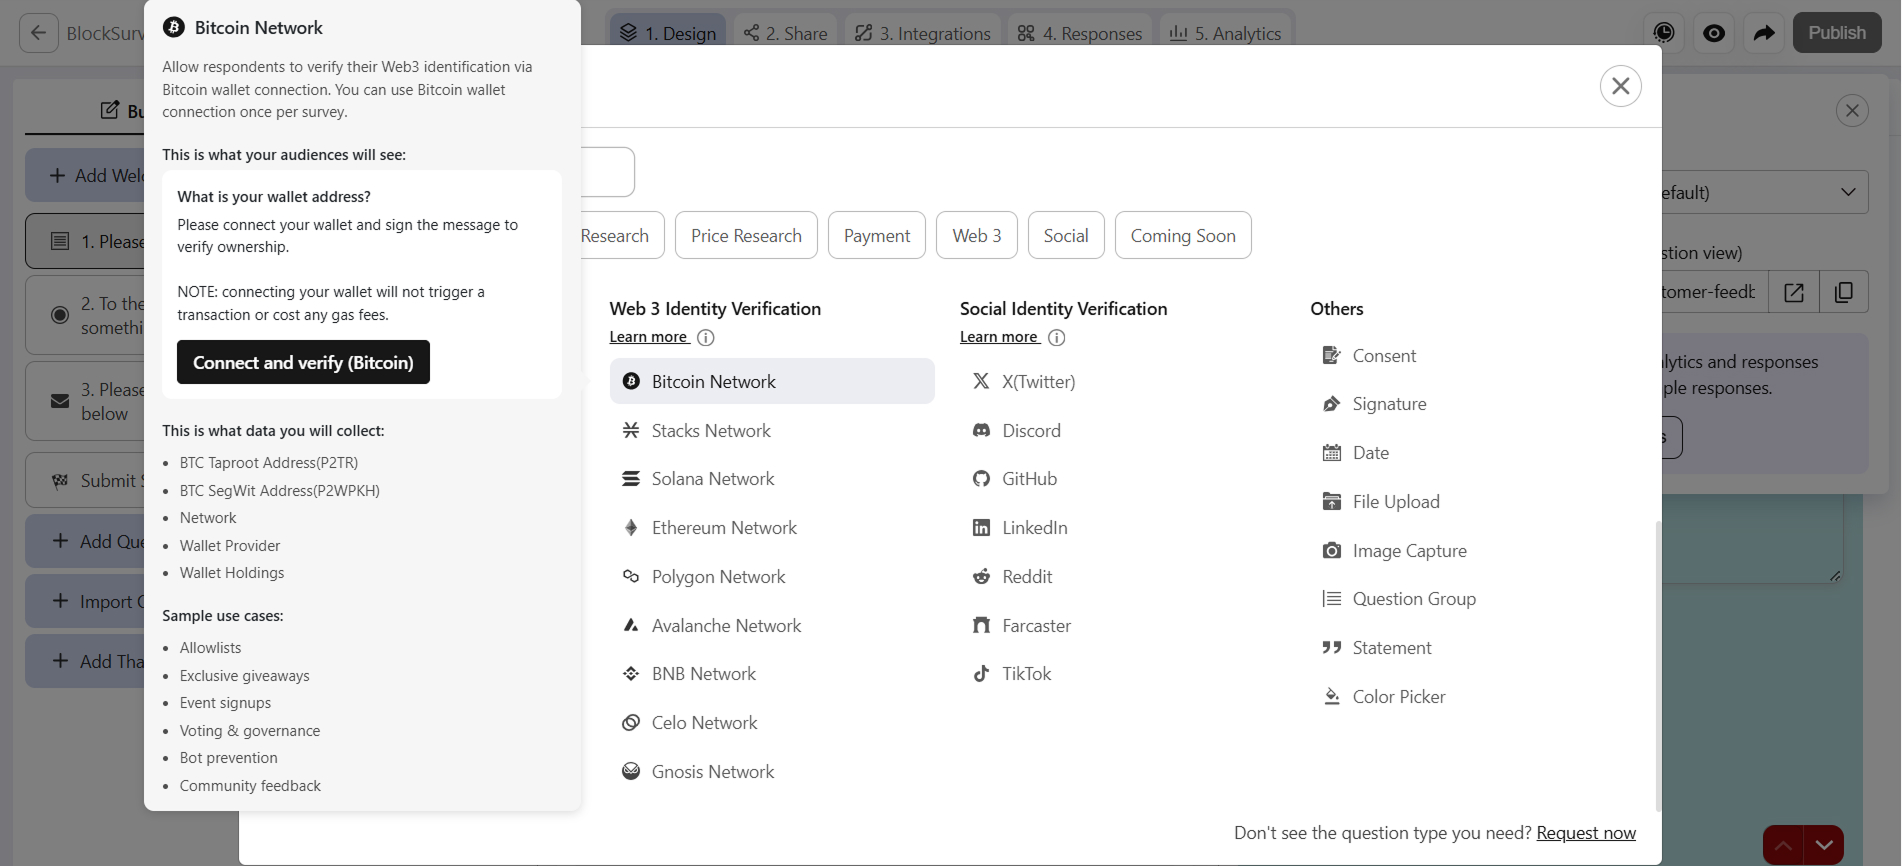Open the Request now link
This screenshot has height=866, width=1902.
point(1586,833)
